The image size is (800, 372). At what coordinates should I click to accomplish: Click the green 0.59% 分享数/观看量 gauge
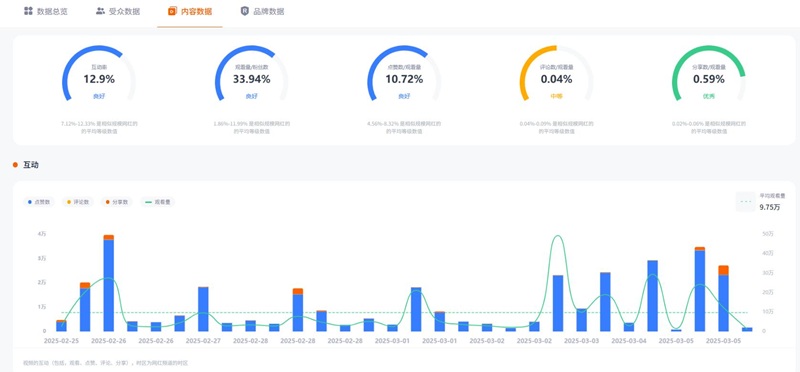click(x=709, y=74)
